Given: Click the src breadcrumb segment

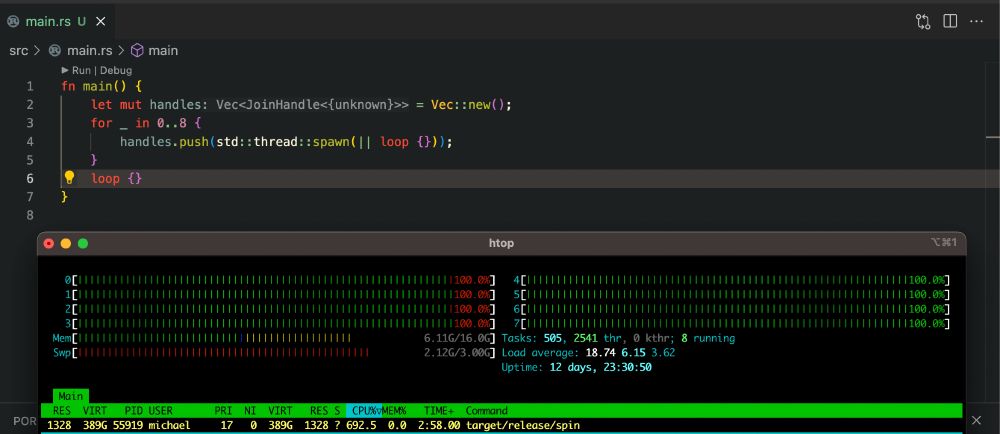Looking at the screenshot, I should point(18,50).
